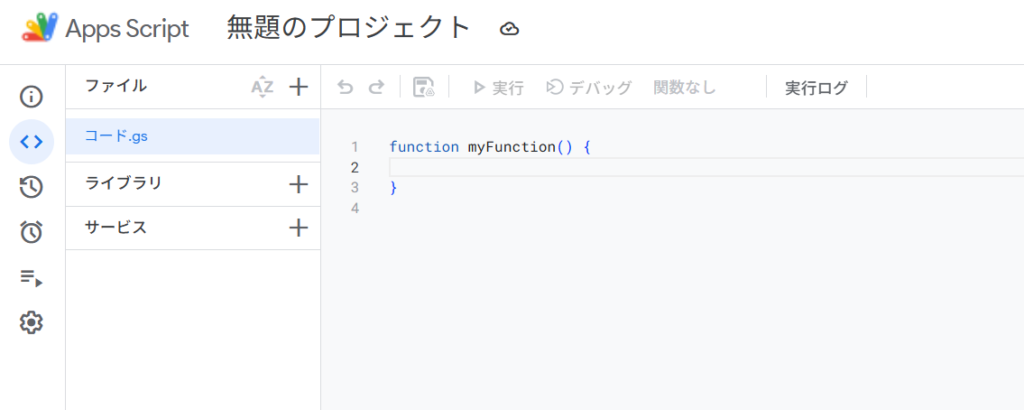Open the project history clock icon
The width and height of the screenshot is (1024, 410).
pos(31,187)
